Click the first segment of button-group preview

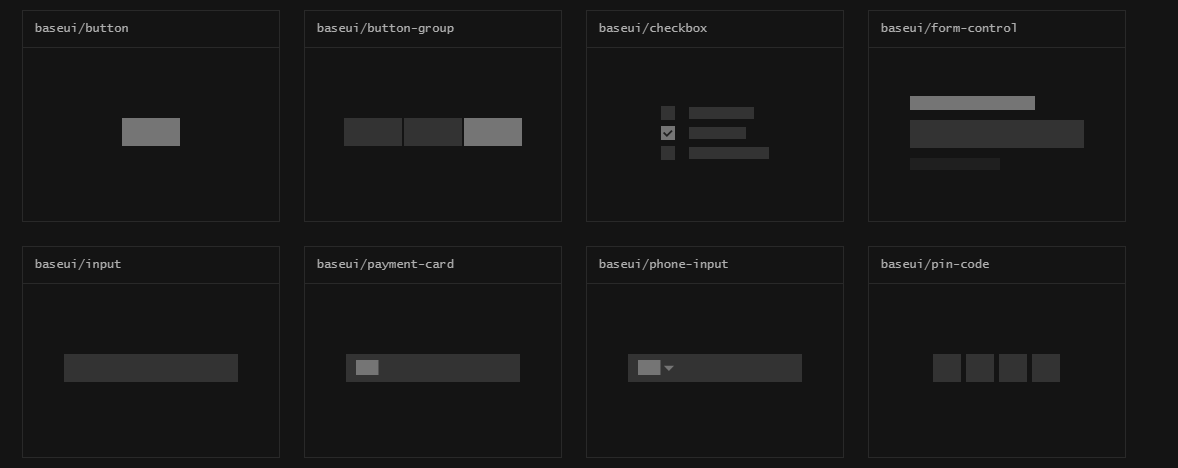coord(373,132)
